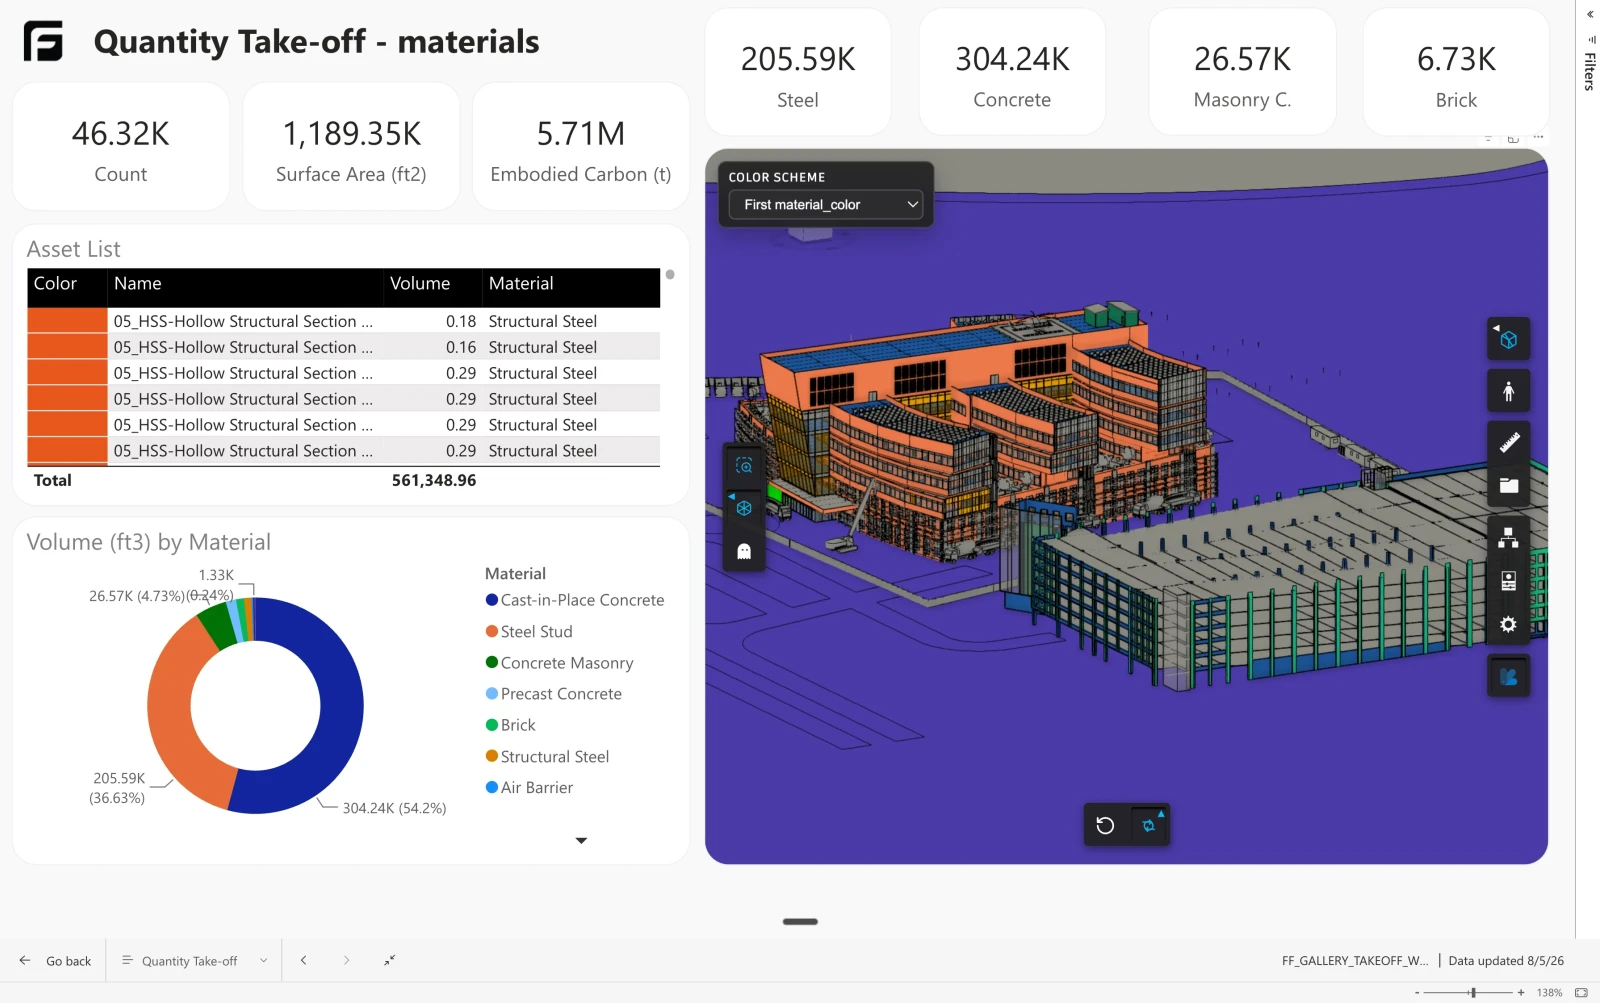Open the properties panel icon
The width and height of the screenshot is (1600, 1003).
point(1508,581)
